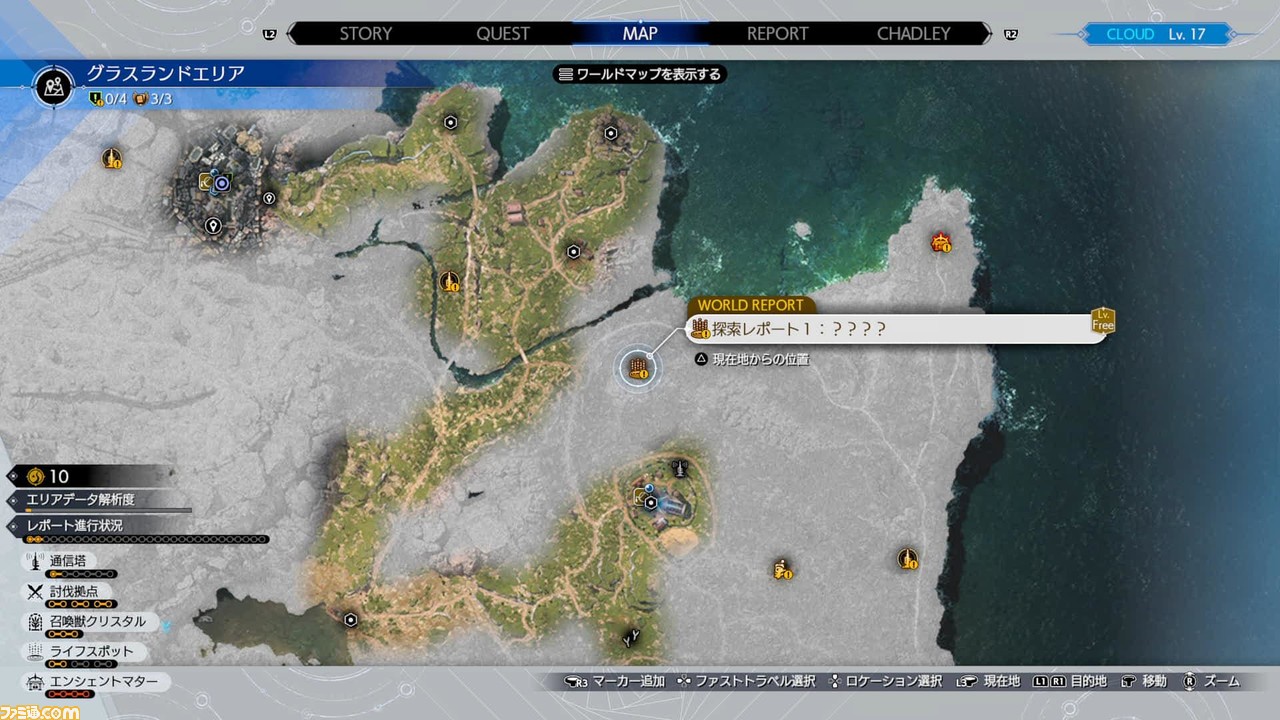Select the CLOUD Lv. 17 character badge
The height and width of the screenshot is (720, 1280).
tap(1155, 34)
